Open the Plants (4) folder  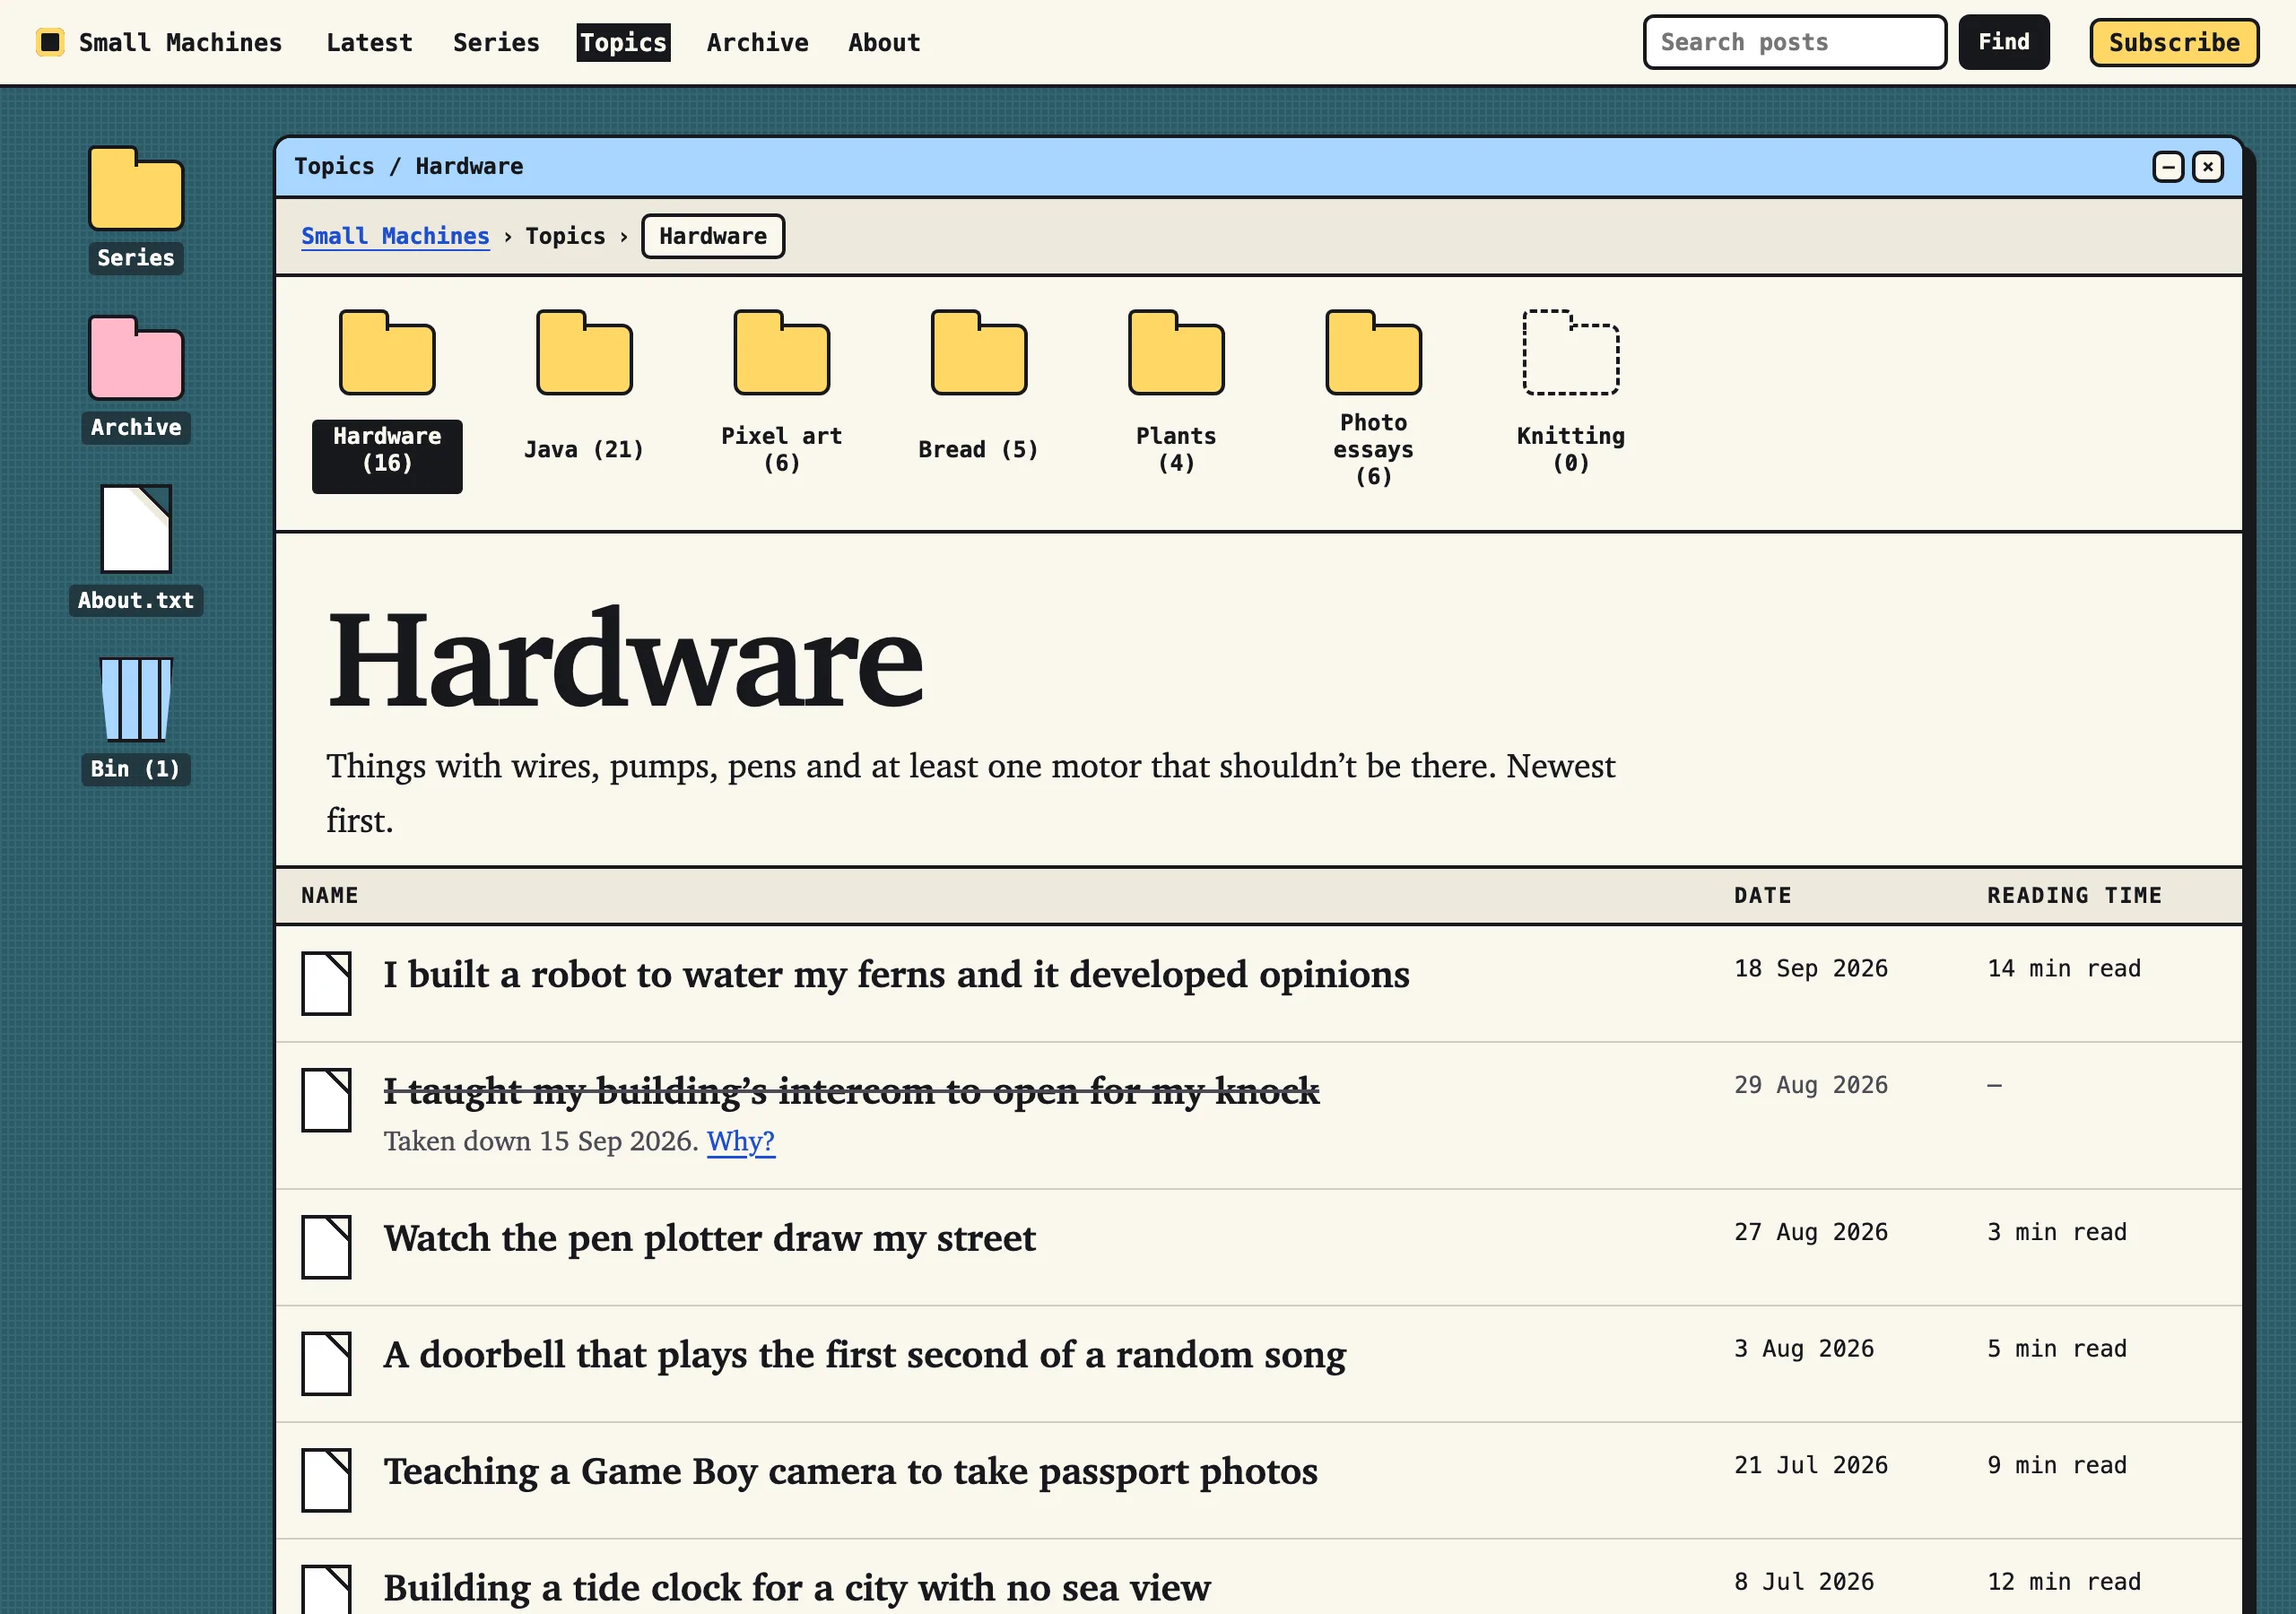pyautogui.click(x=1176, y=393)
